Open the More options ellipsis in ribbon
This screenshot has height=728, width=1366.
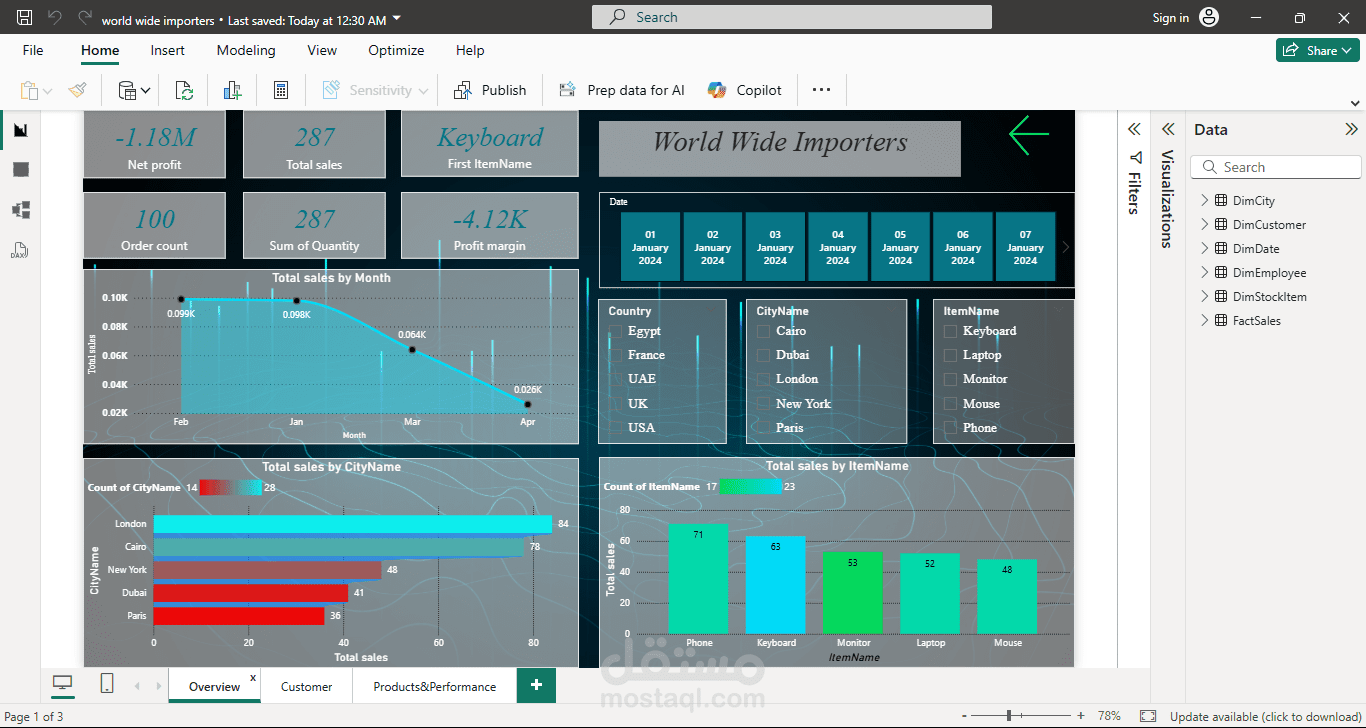tap(821, 90)
